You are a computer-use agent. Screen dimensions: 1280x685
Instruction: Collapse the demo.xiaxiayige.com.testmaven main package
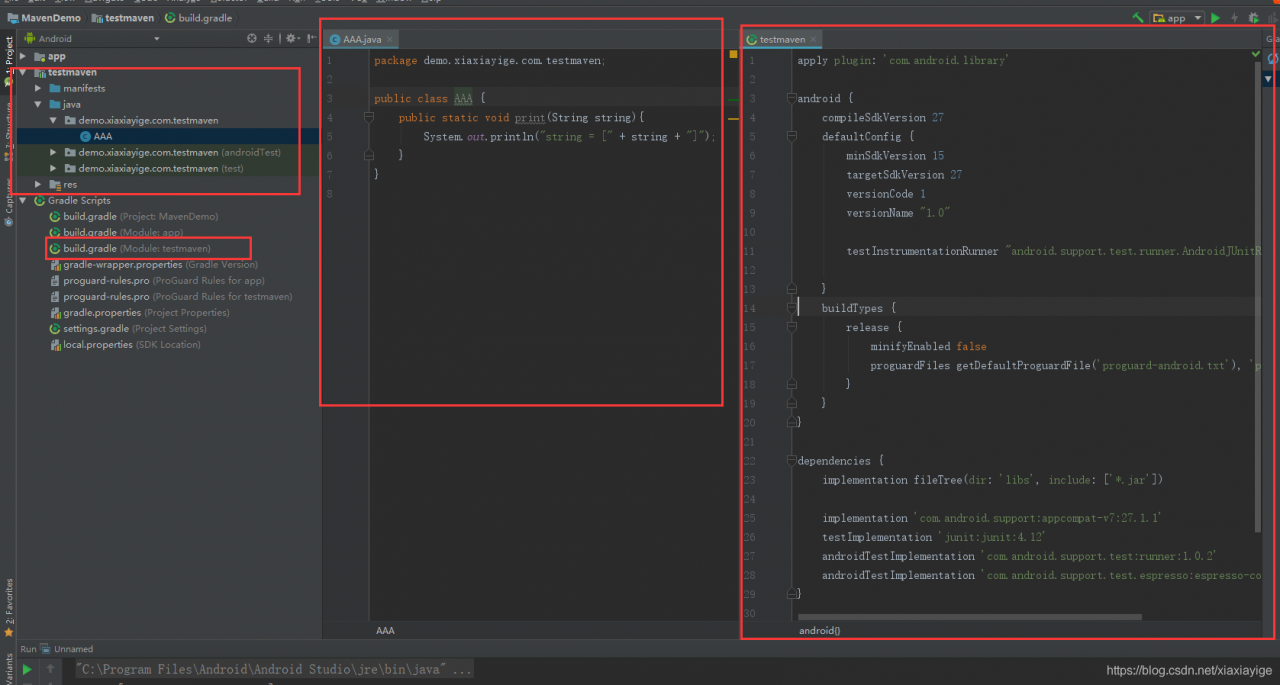pyautogui.click(x=55, y=120)
